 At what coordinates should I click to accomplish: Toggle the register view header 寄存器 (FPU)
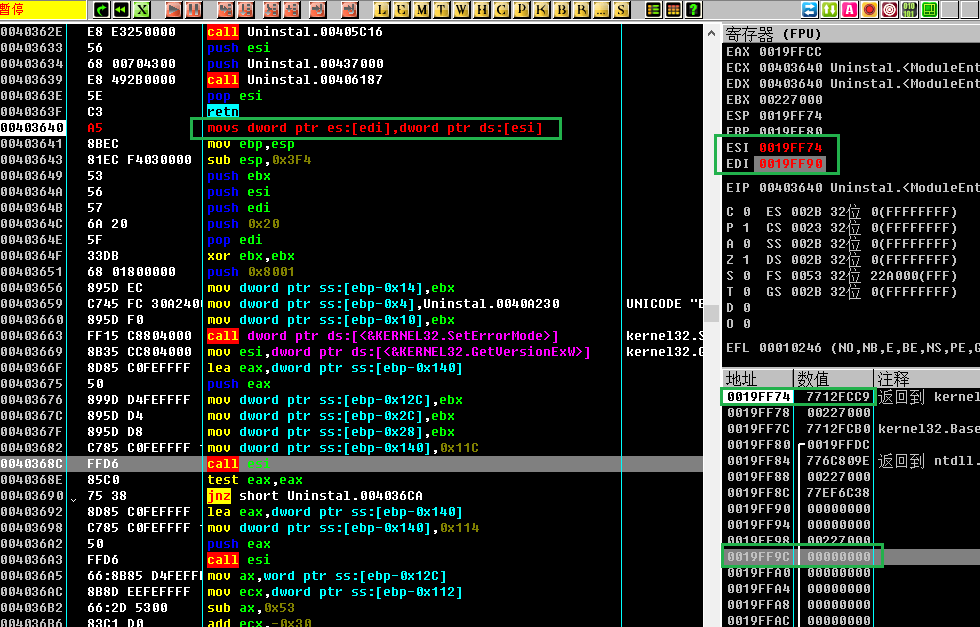(775, 33)
